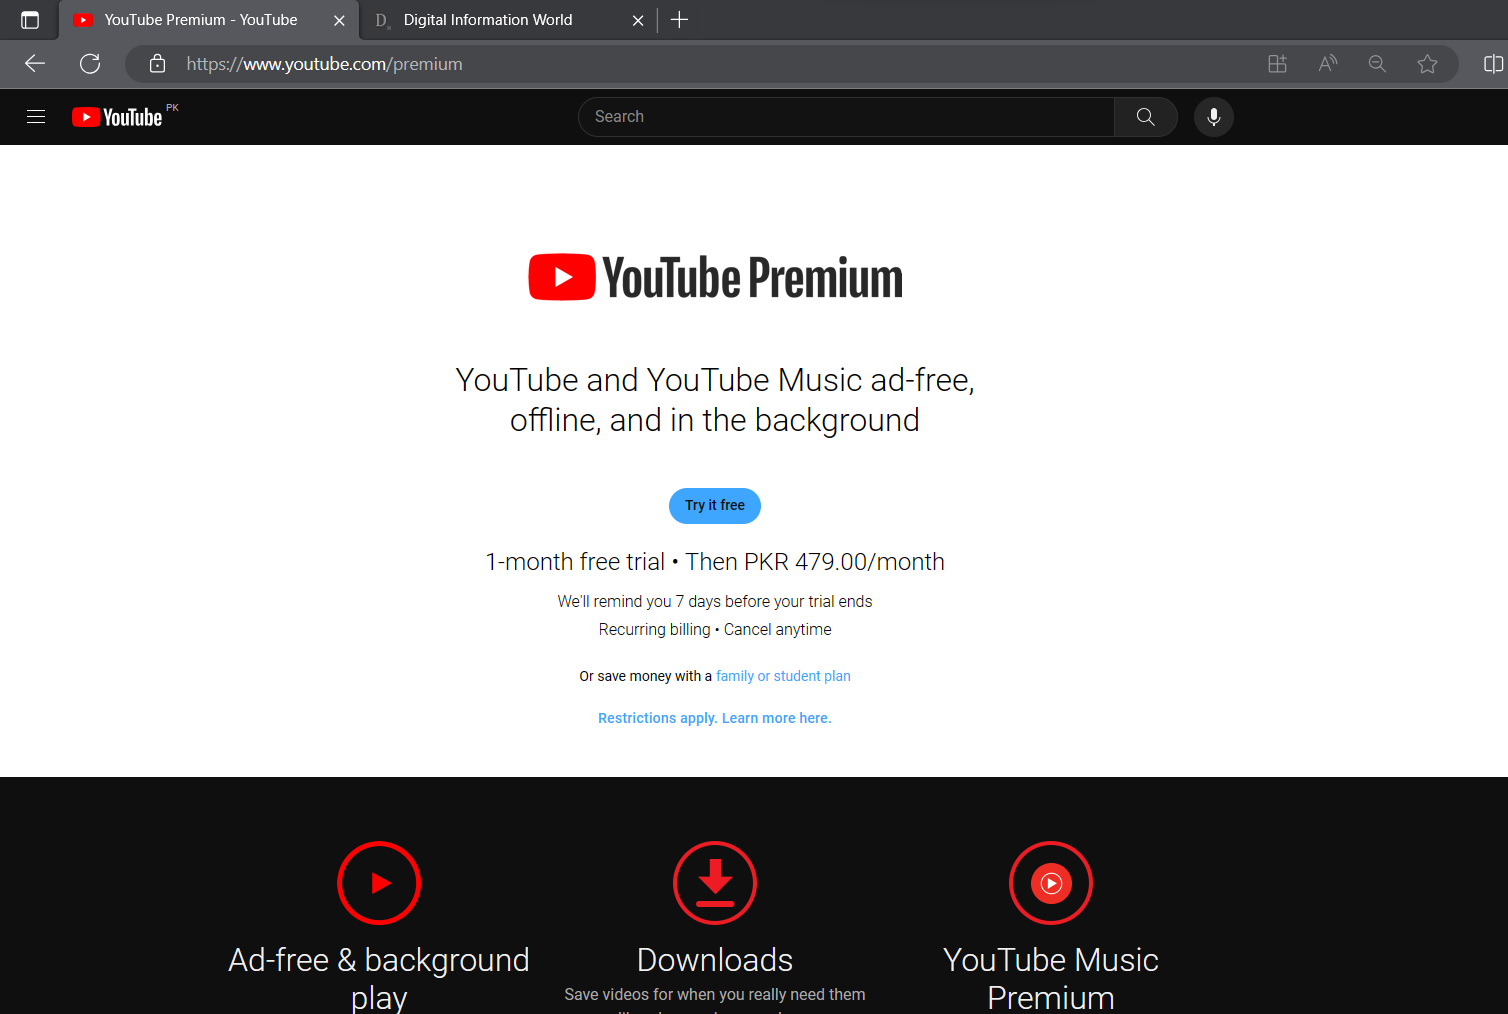Image resolution: width=1508 pixels, height=1014 pixels.
Task: Click the magnifier search button
Action: [1146, 117]
